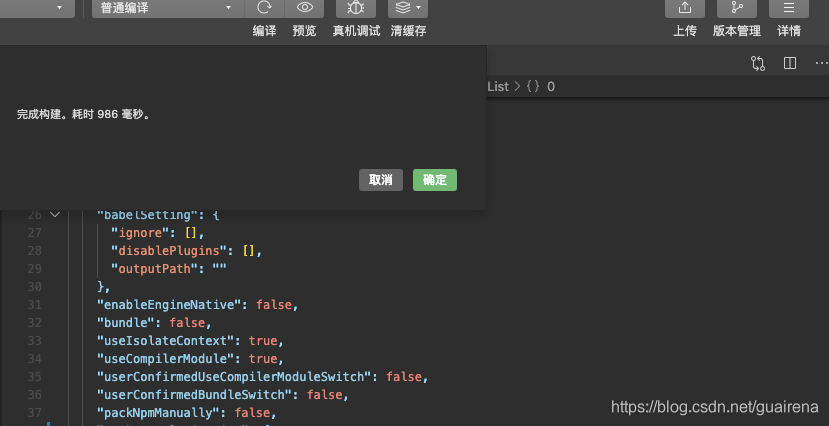
Task: Open 真机调试 bug icon
Action: [x=356, y=7]
